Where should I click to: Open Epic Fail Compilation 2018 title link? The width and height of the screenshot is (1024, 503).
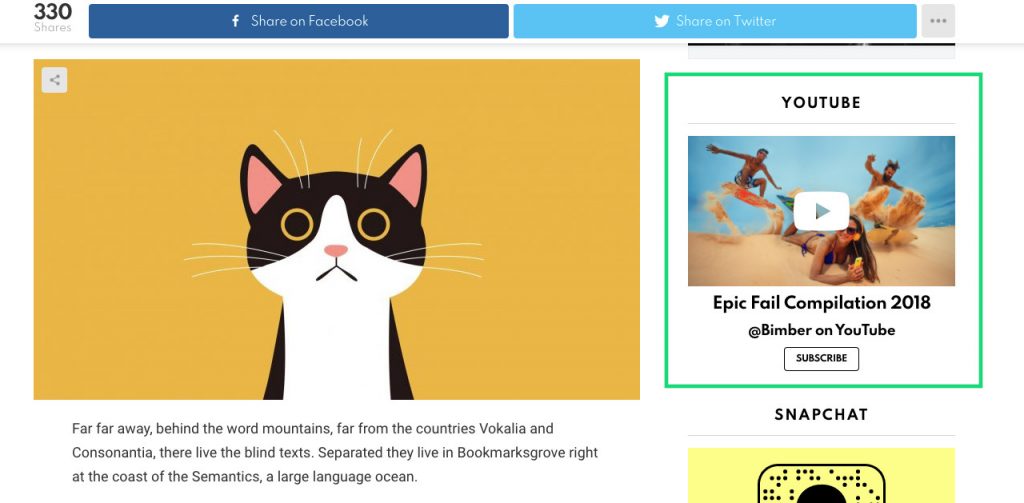click(x=822, y=303)
